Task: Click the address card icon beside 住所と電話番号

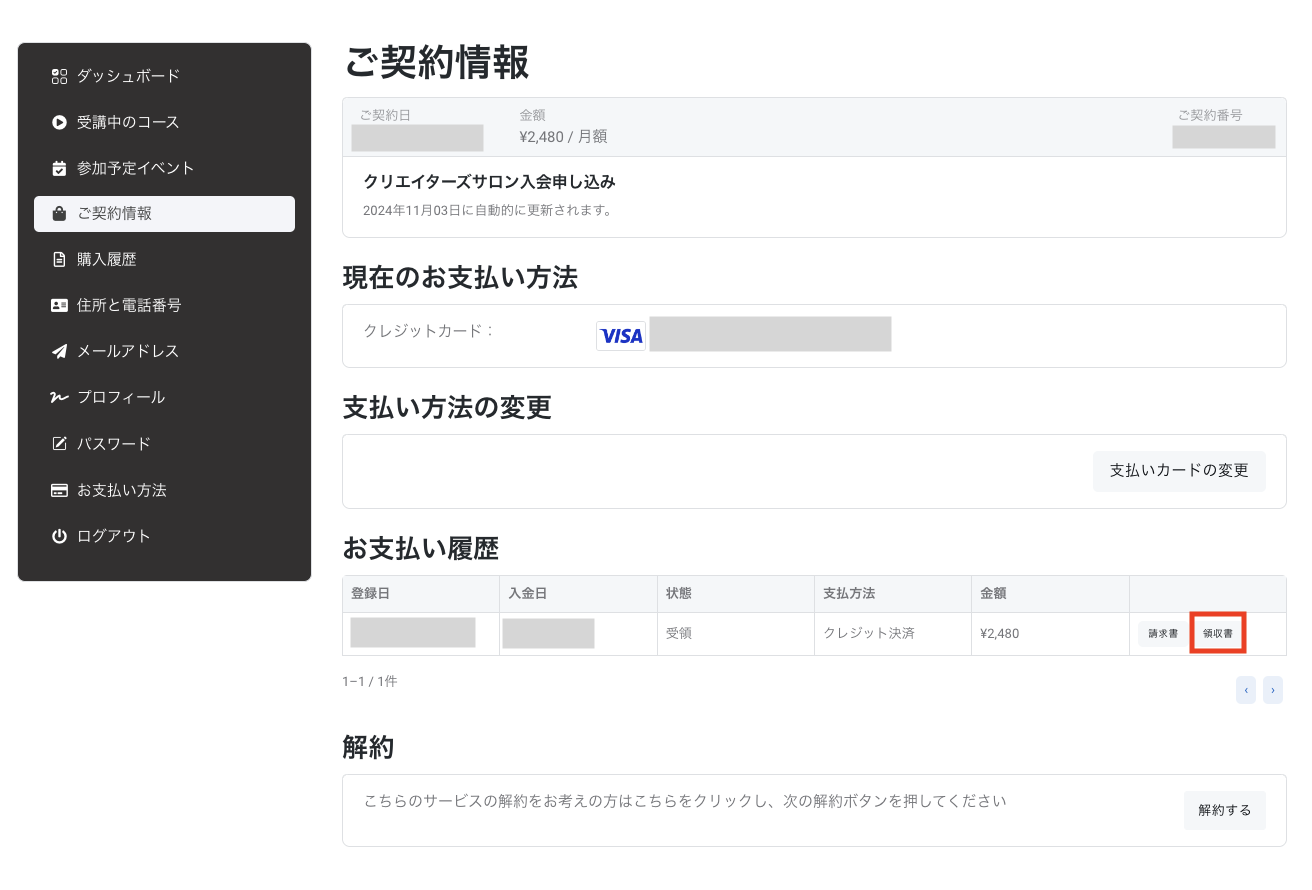Action: tap(59, 306)
